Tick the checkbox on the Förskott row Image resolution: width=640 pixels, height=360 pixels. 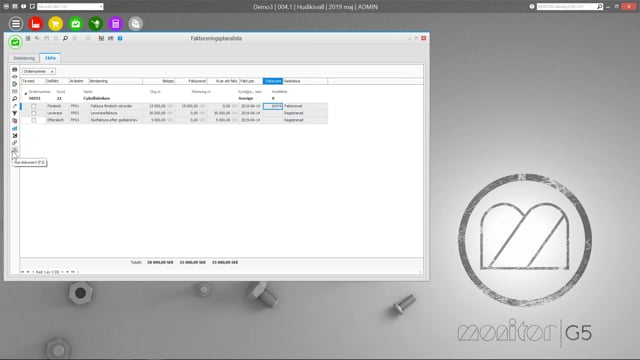pos(34,106)
